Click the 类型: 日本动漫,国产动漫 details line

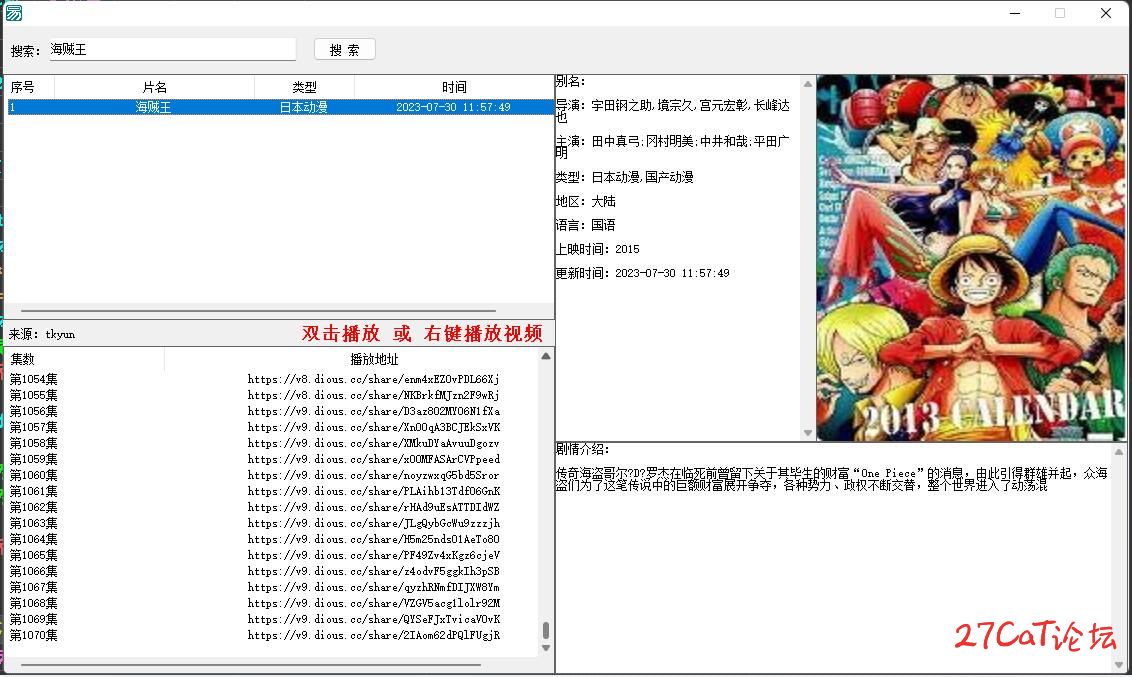[x=624, y=177]
